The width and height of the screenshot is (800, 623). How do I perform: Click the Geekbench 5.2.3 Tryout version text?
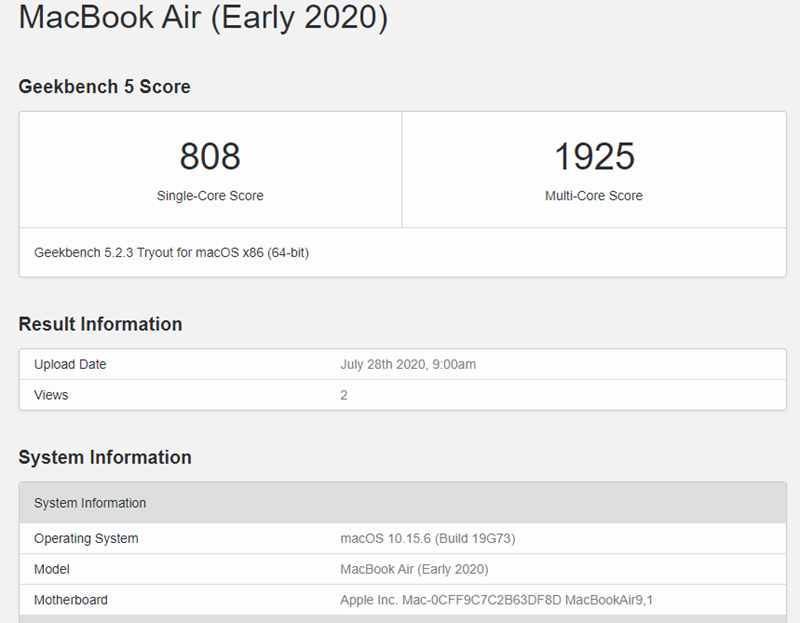[x=171, y=253]
